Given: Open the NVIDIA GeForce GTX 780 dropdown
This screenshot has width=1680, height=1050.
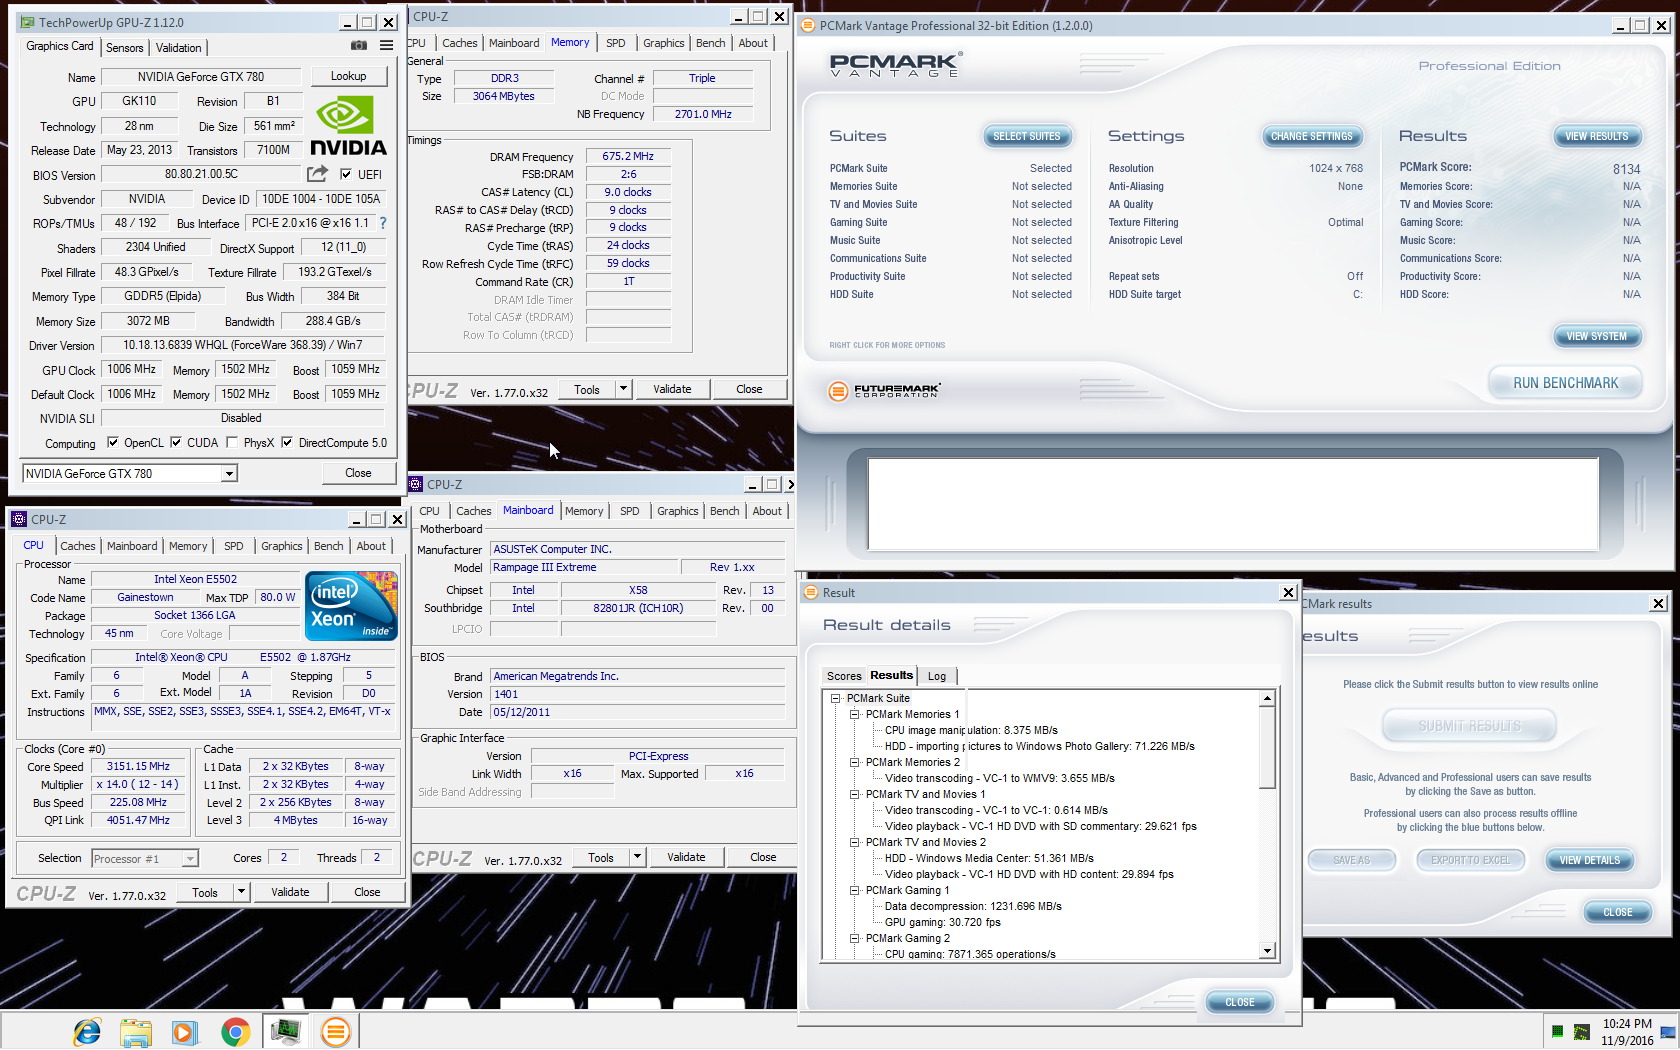Looking at the screenshot, I should coord(229,474).
